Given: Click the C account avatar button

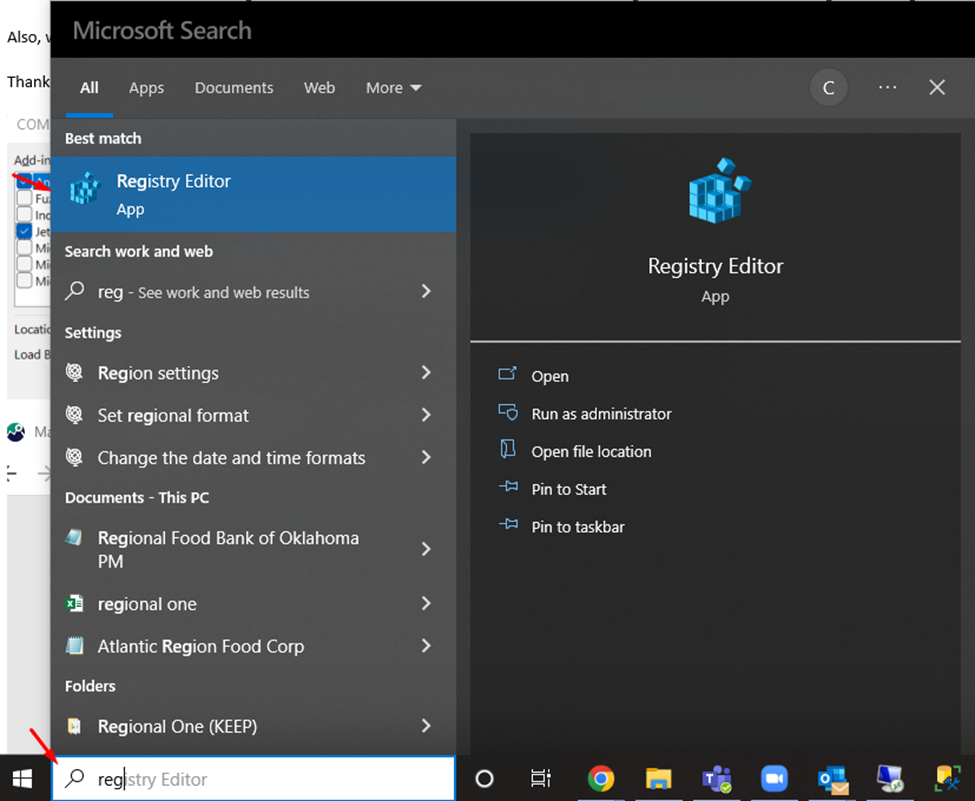Looking at the screenshot, I should pos(828,88).
